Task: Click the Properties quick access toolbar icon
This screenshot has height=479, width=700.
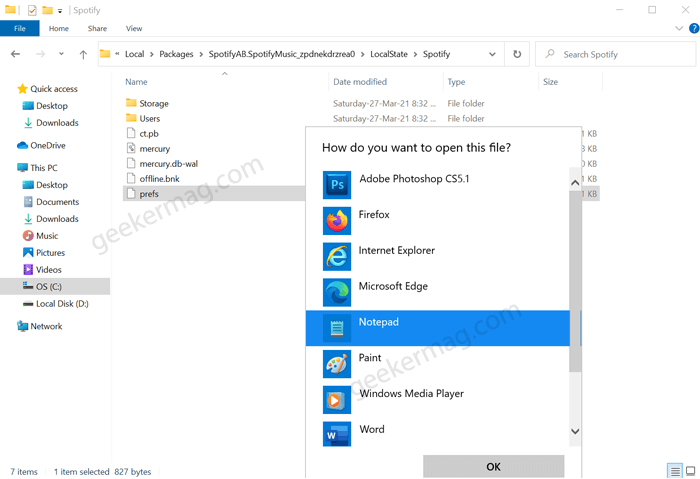Action: [x=32, y=10]
